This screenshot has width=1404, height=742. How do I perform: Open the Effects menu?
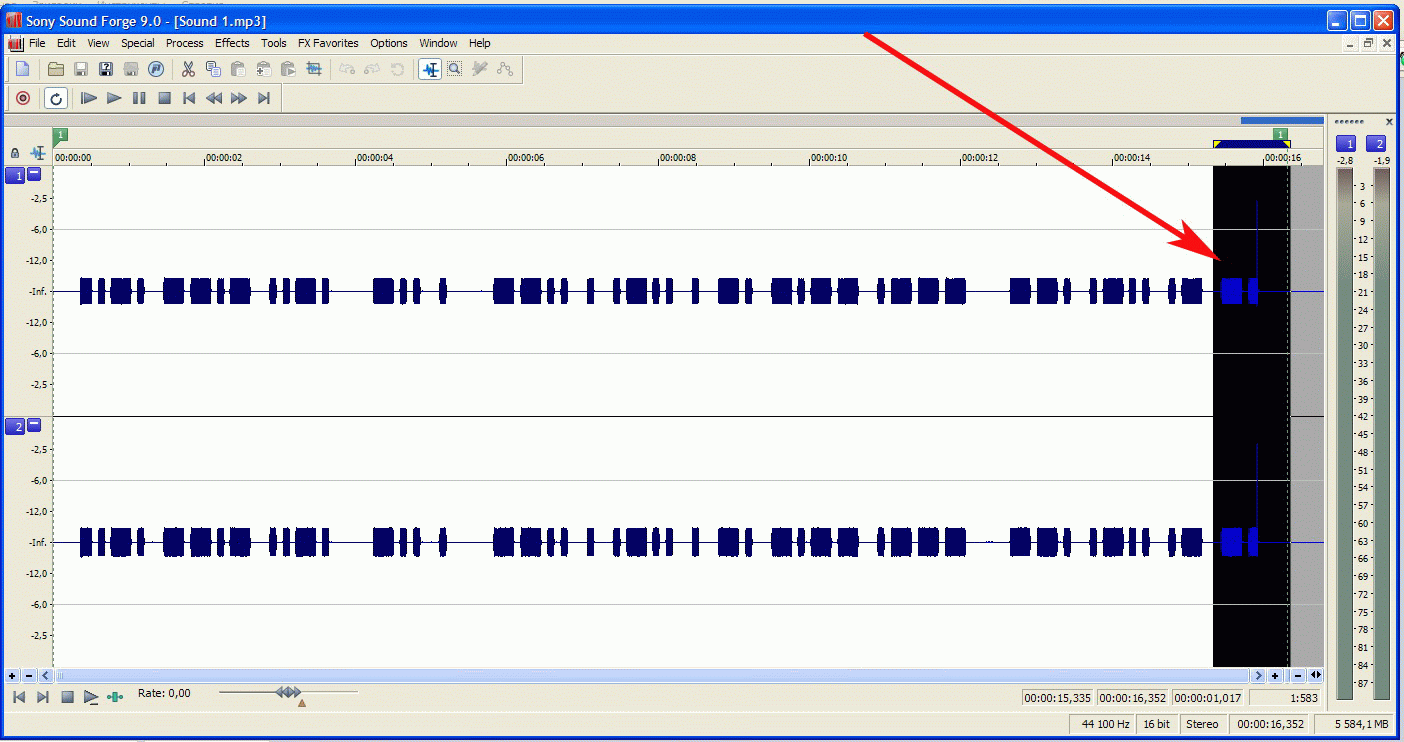click(232, 43)
